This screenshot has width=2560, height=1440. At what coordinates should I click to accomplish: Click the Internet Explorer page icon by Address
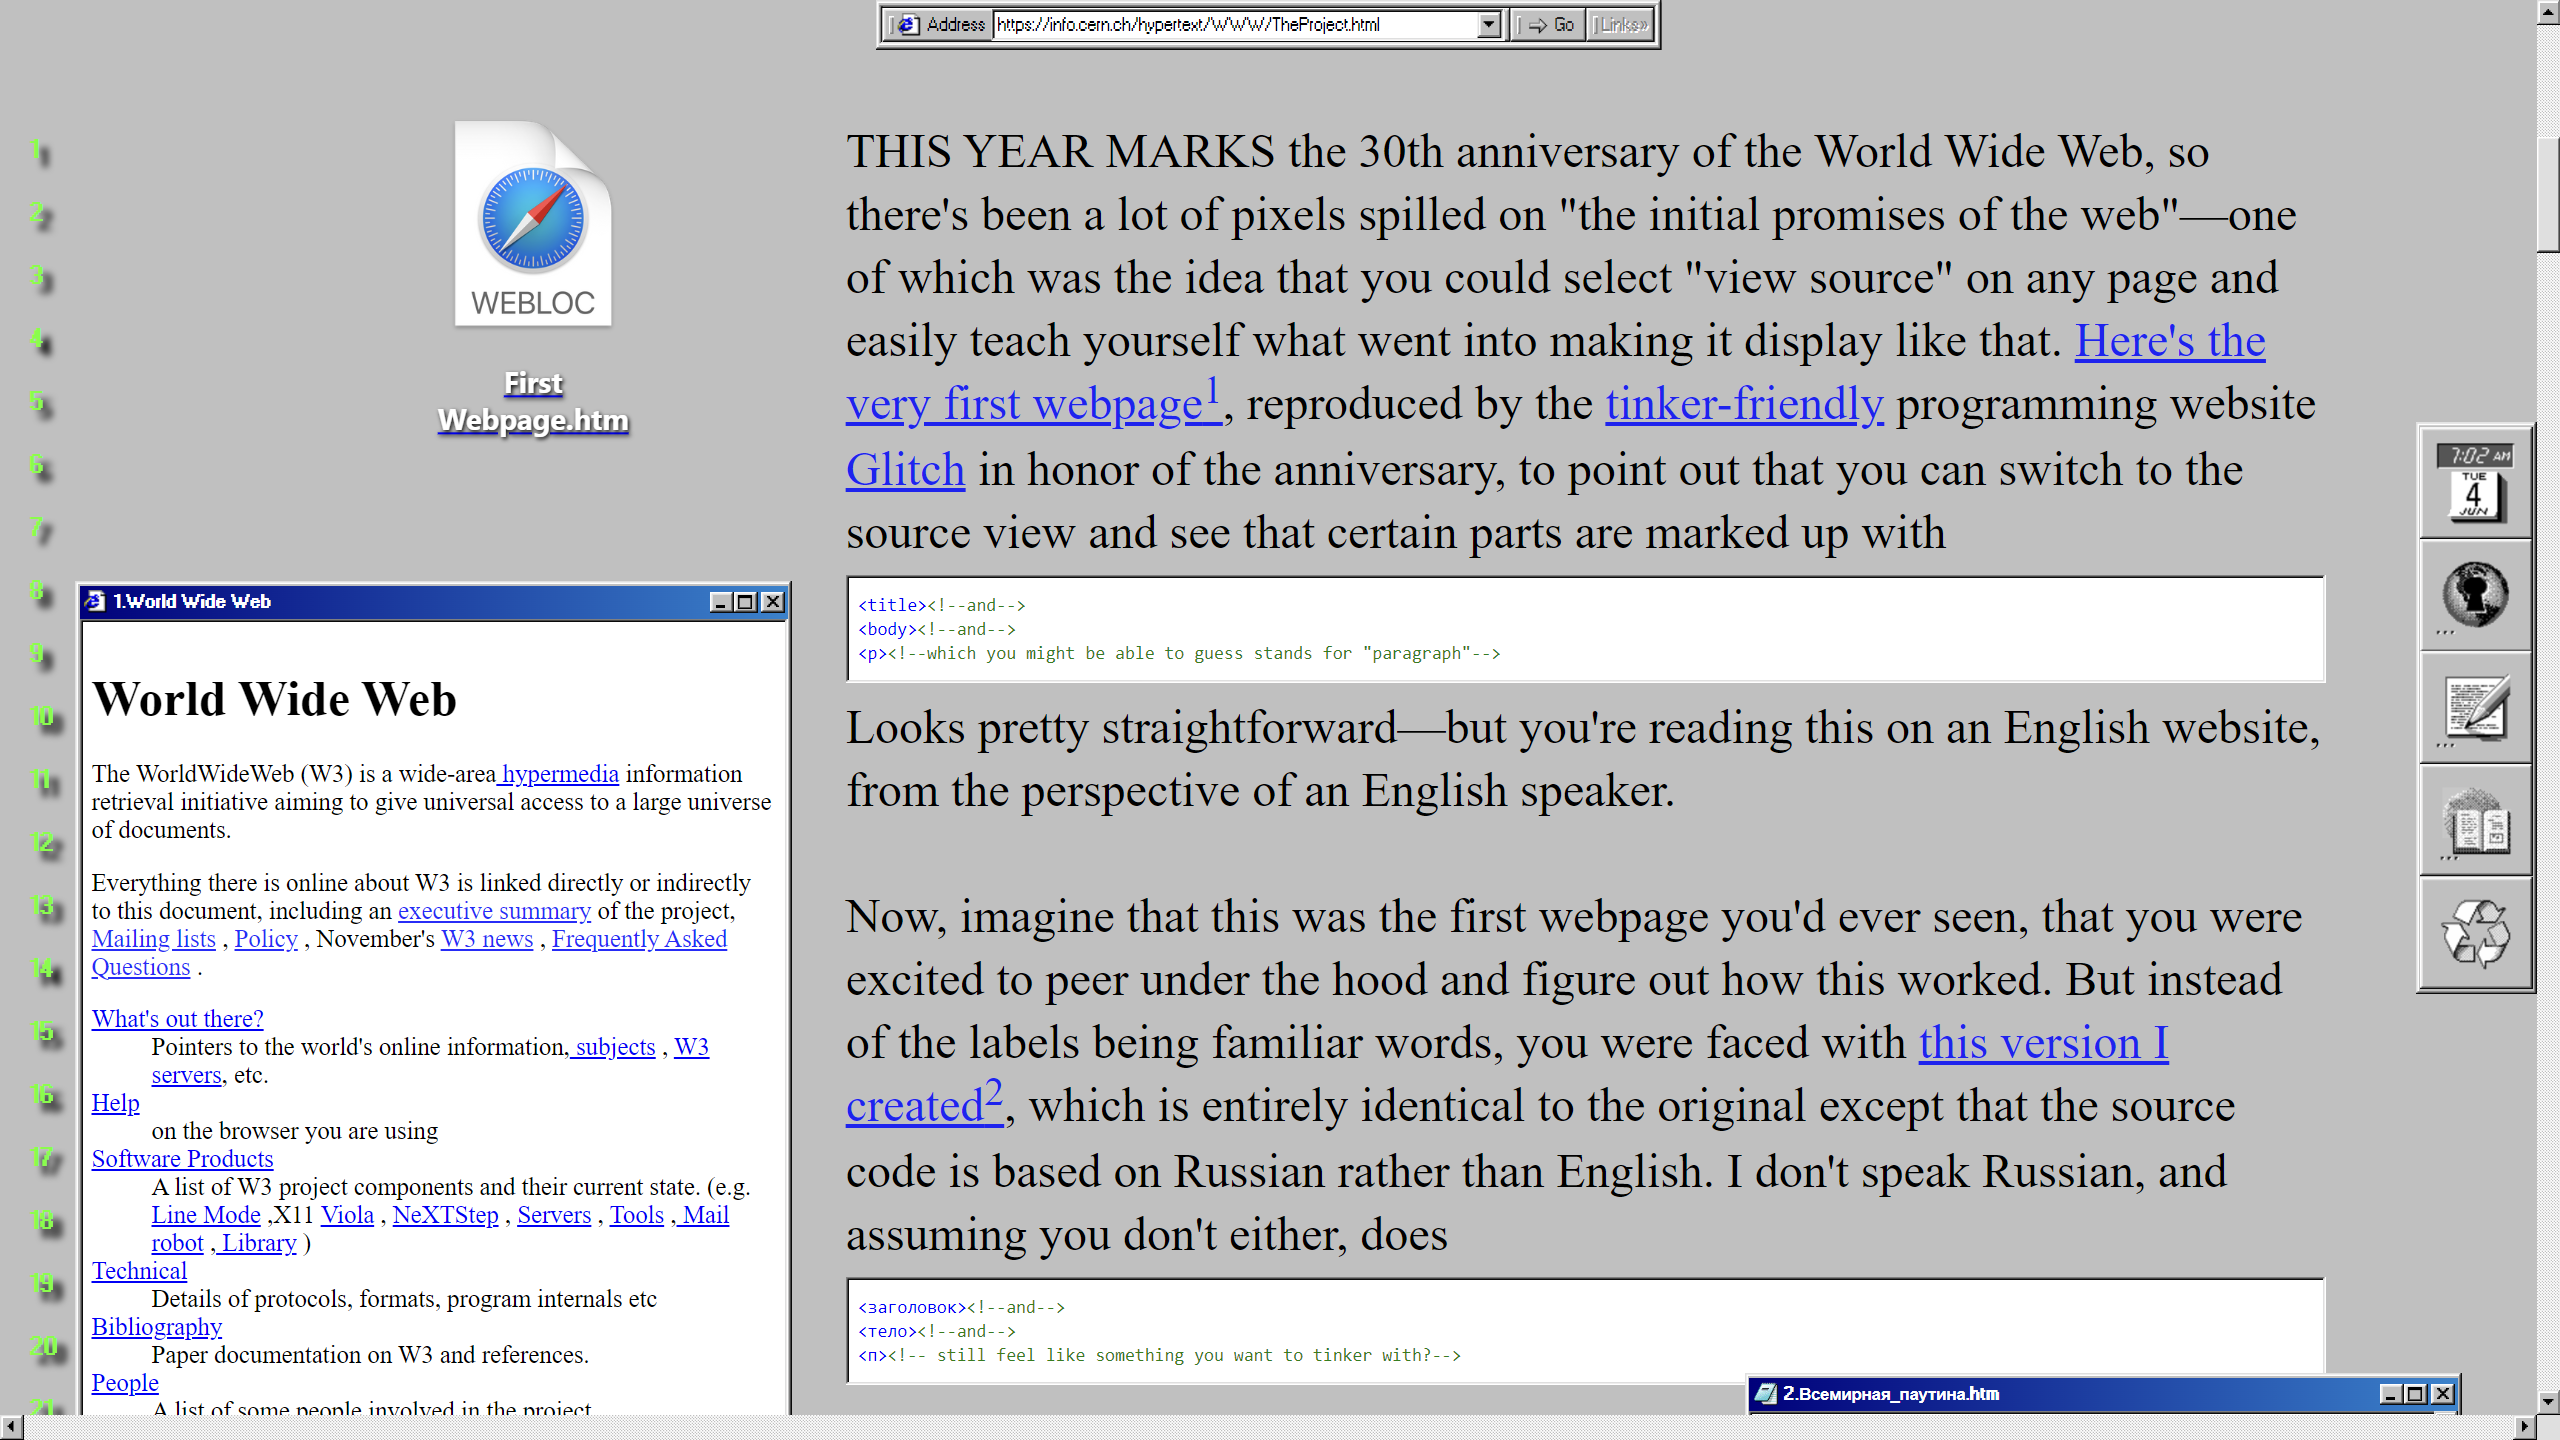pyautogui.click(x=906, y=25)
